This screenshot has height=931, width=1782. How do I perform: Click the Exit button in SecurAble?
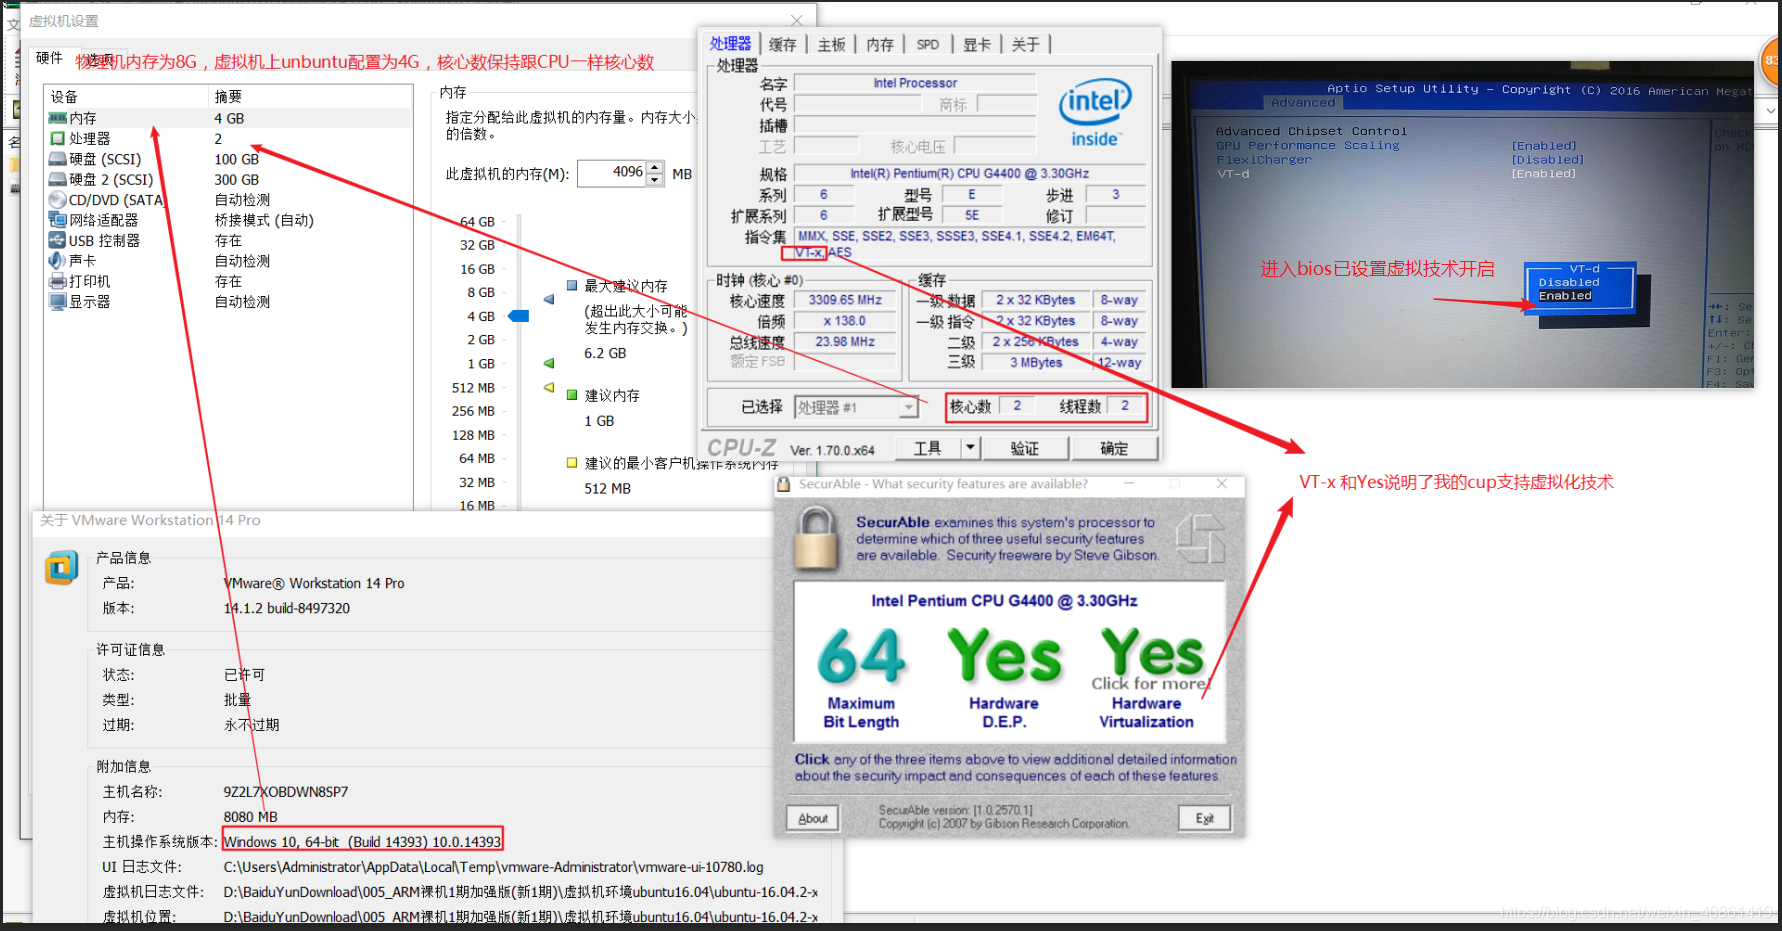1204,818
